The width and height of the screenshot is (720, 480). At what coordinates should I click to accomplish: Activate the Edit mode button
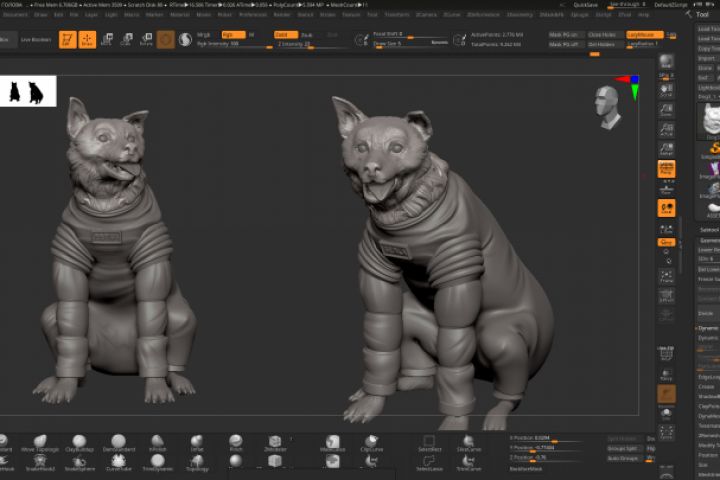click(x=68, y=40)
